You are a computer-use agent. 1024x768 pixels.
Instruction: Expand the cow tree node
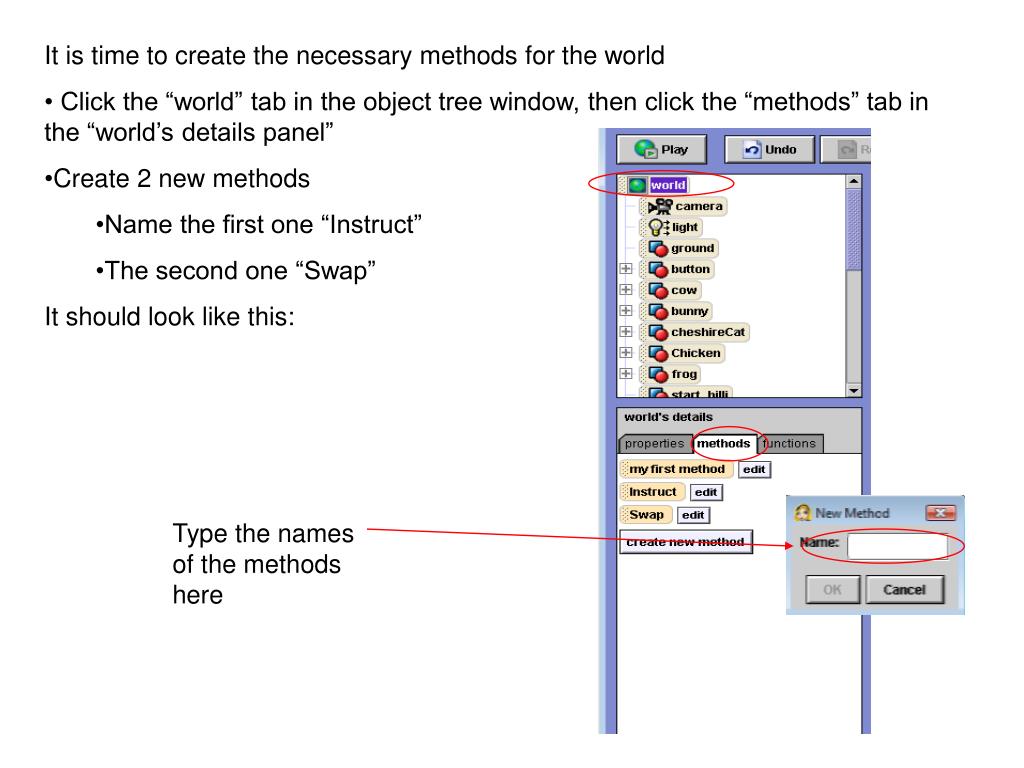626,289
